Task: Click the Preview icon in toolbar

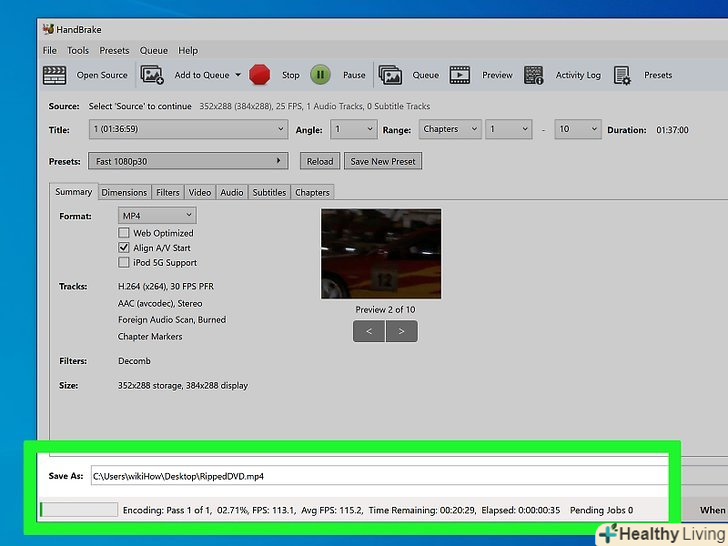Action: pyautogui.click(x=459, y=75)
